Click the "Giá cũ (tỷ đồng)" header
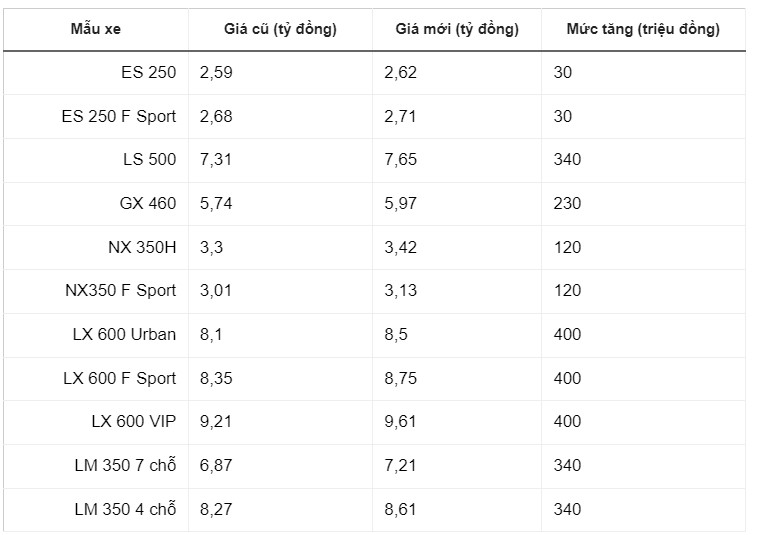Image resolution: width=760 pixels, height=535 pixels. point(280,29)
